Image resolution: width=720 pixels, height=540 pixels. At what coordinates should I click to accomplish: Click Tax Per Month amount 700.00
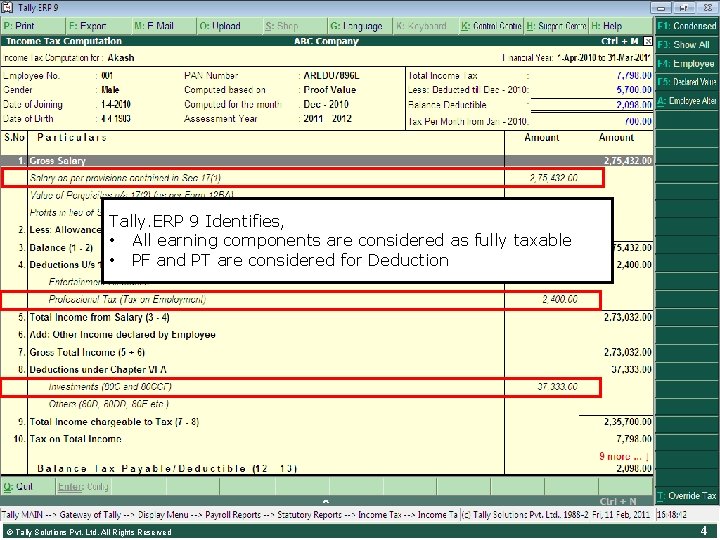[638, 122]
